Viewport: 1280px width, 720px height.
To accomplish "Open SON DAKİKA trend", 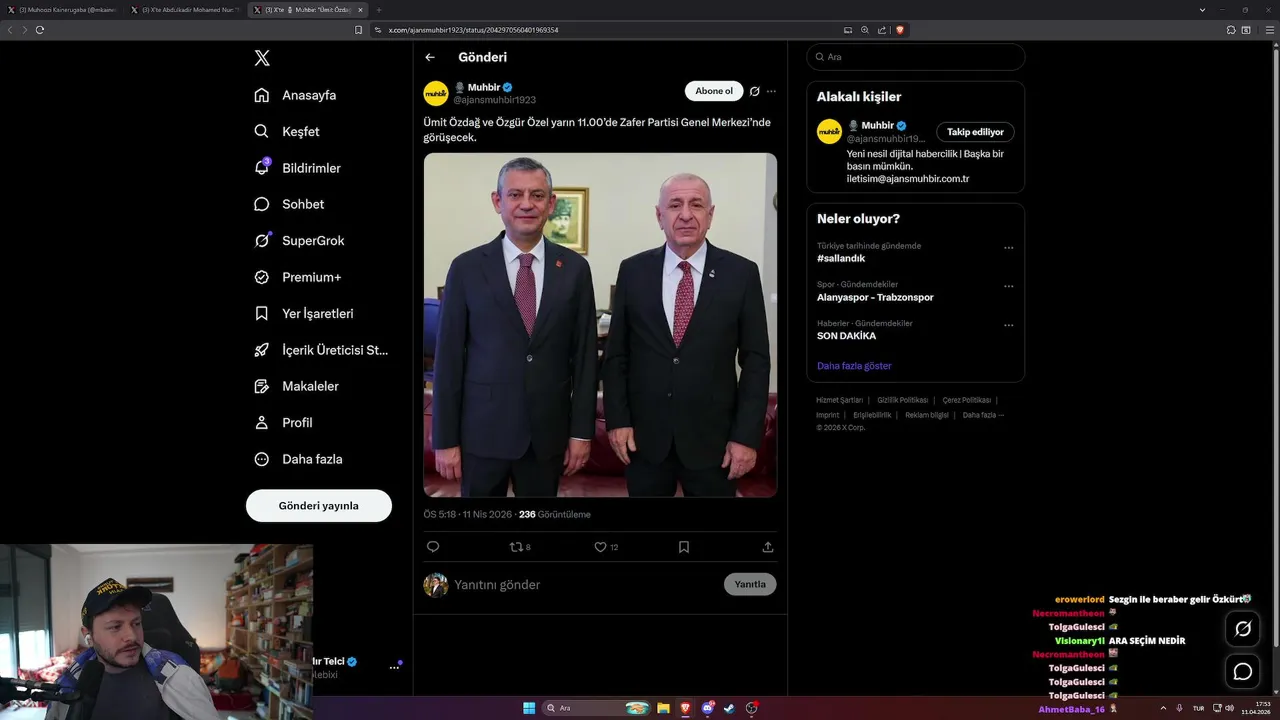I will 846,336.
